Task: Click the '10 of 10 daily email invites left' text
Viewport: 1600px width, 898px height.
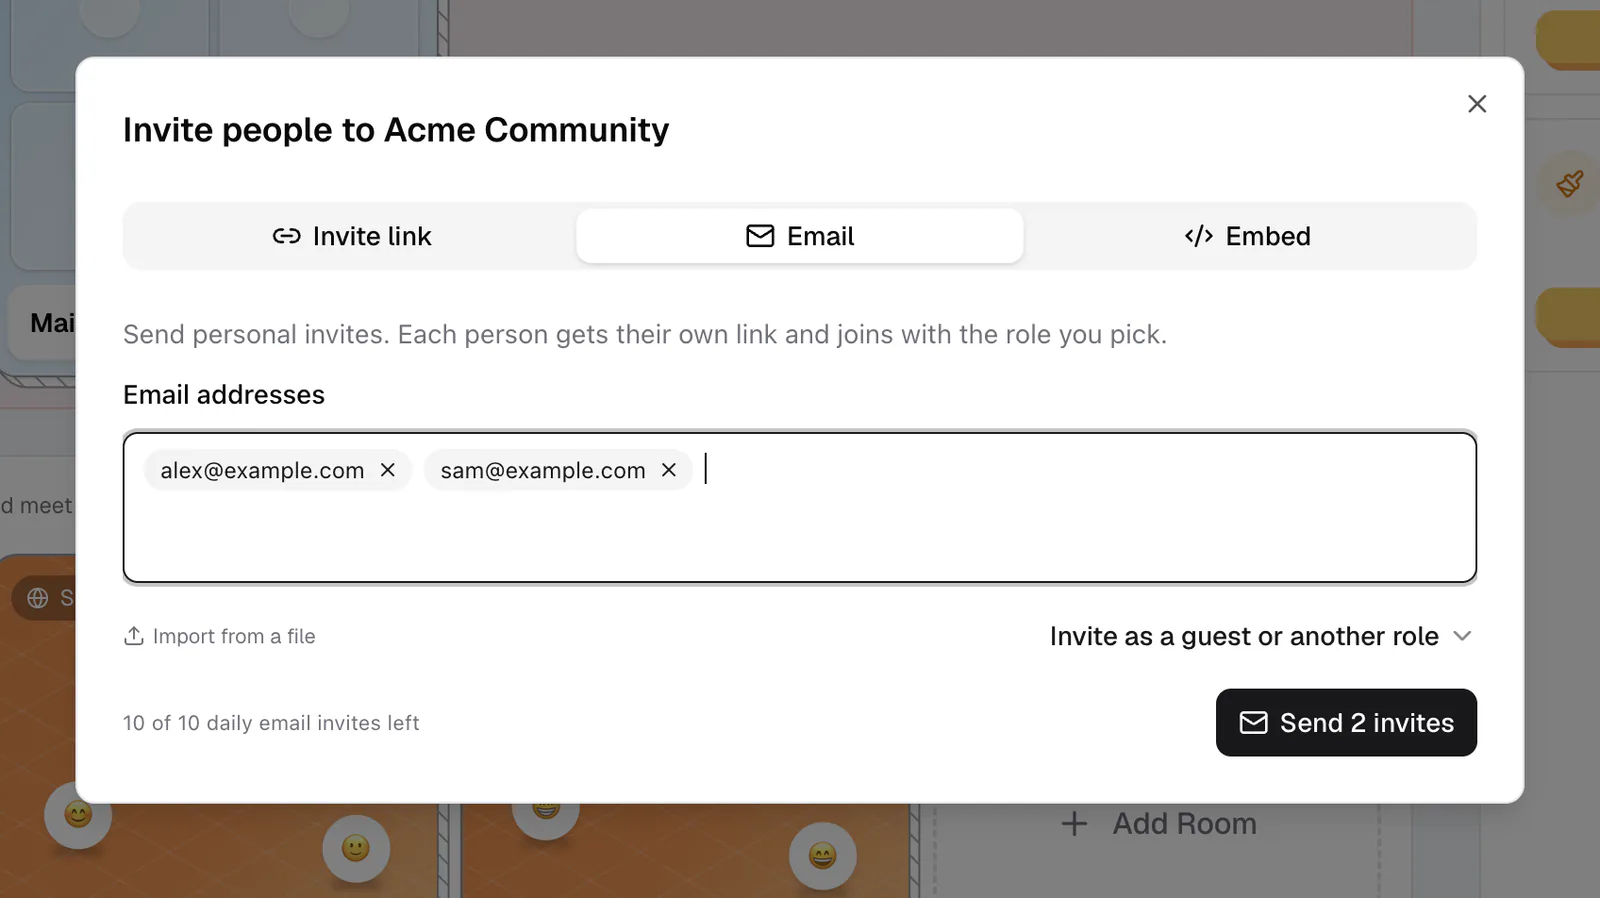Action: pos(271,723)
